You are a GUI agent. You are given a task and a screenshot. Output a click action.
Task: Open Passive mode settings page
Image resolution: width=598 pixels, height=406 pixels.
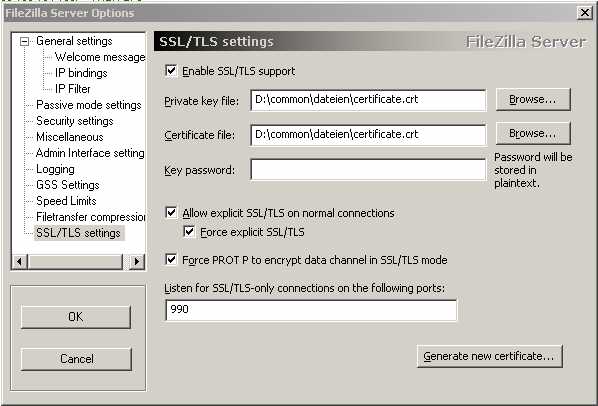click(x=88, y=105)
